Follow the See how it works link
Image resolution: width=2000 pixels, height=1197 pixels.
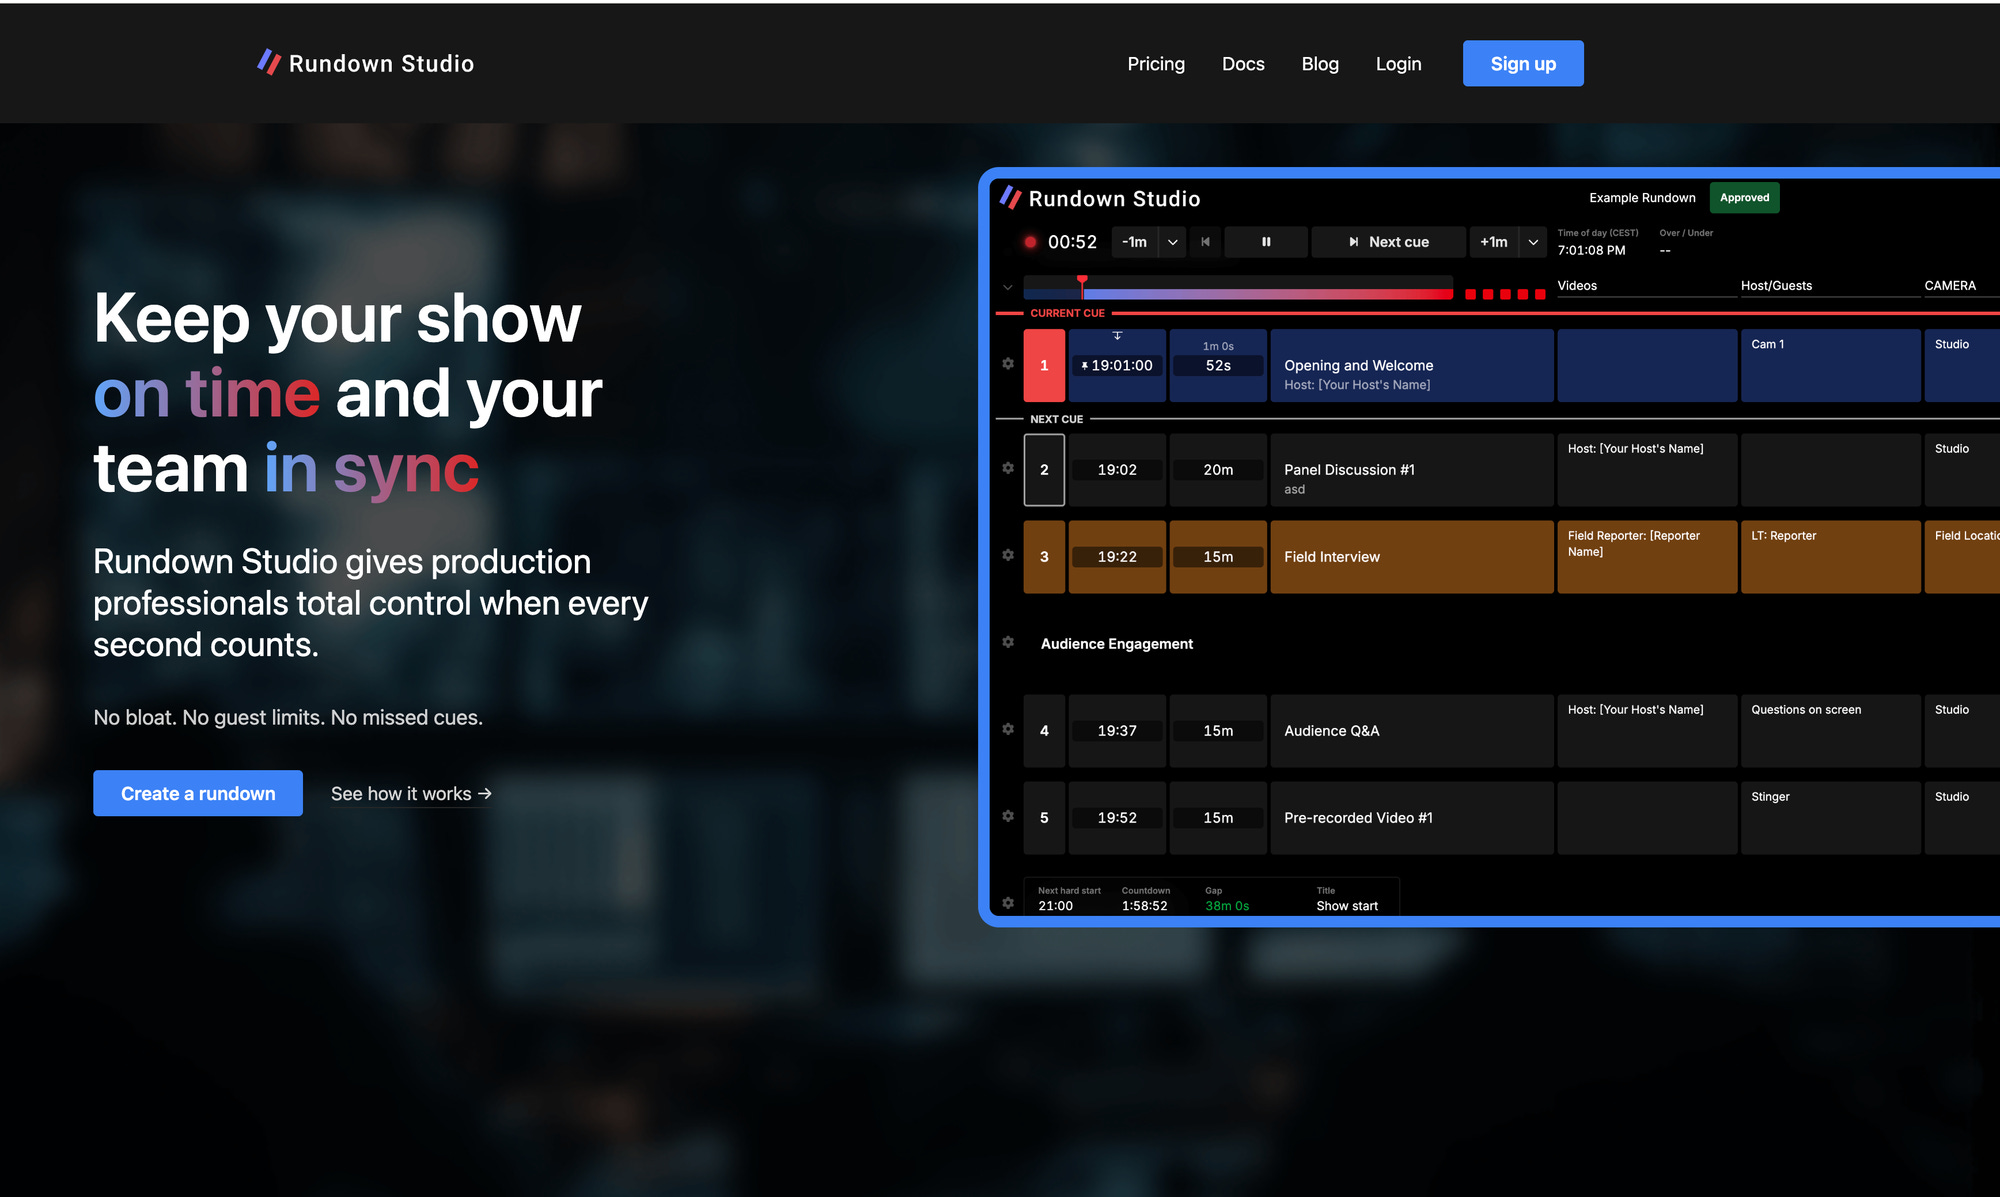point(411,793)
